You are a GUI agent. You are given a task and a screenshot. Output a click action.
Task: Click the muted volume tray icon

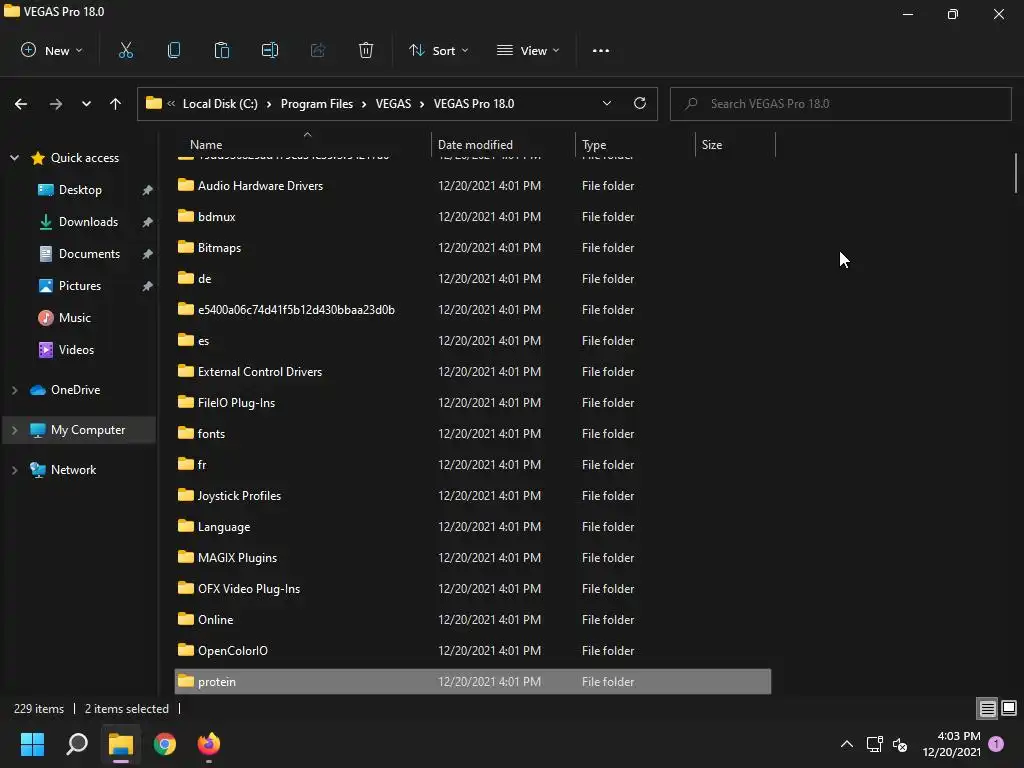[x=900, y=744]
